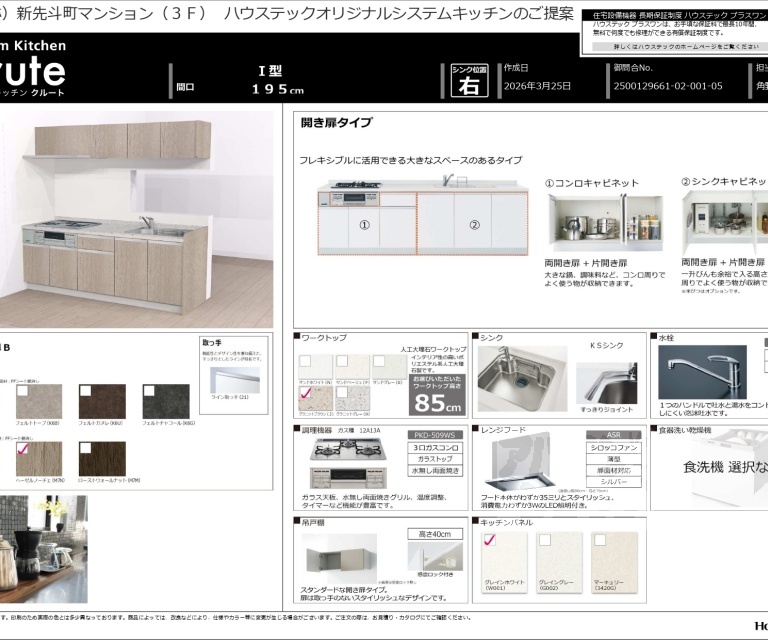Click the black square beside シンク heading
The height and width of the screenshot is (640, 768).
(x=475, y=336)
